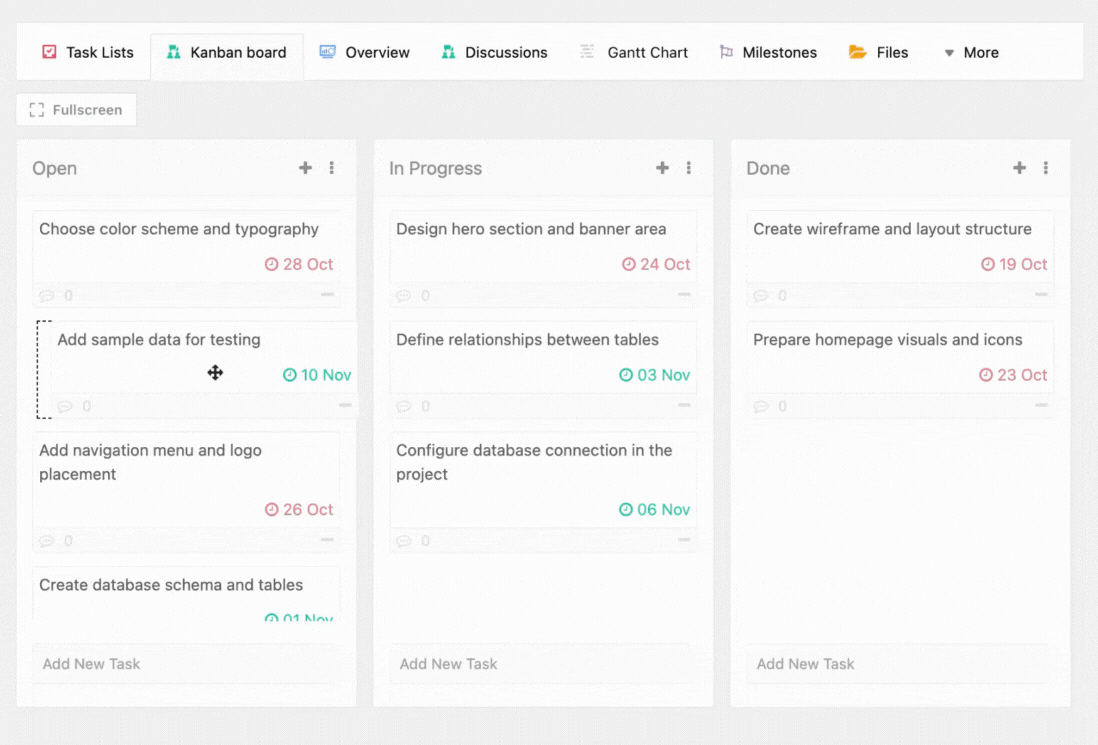1098x745 pixels.
Task: Open the three-dot menu on the Open column
Action: click(332, 168)
